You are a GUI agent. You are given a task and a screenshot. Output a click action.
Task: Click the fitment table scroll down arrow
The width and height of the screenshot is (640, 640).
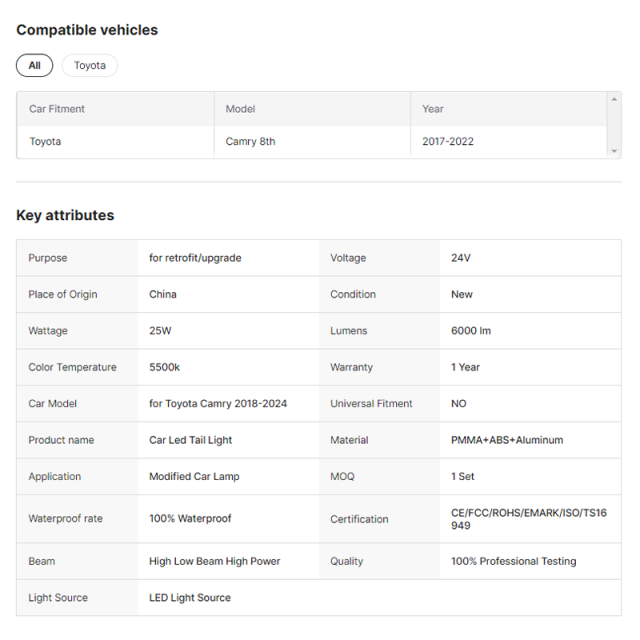tap(614, 151)
